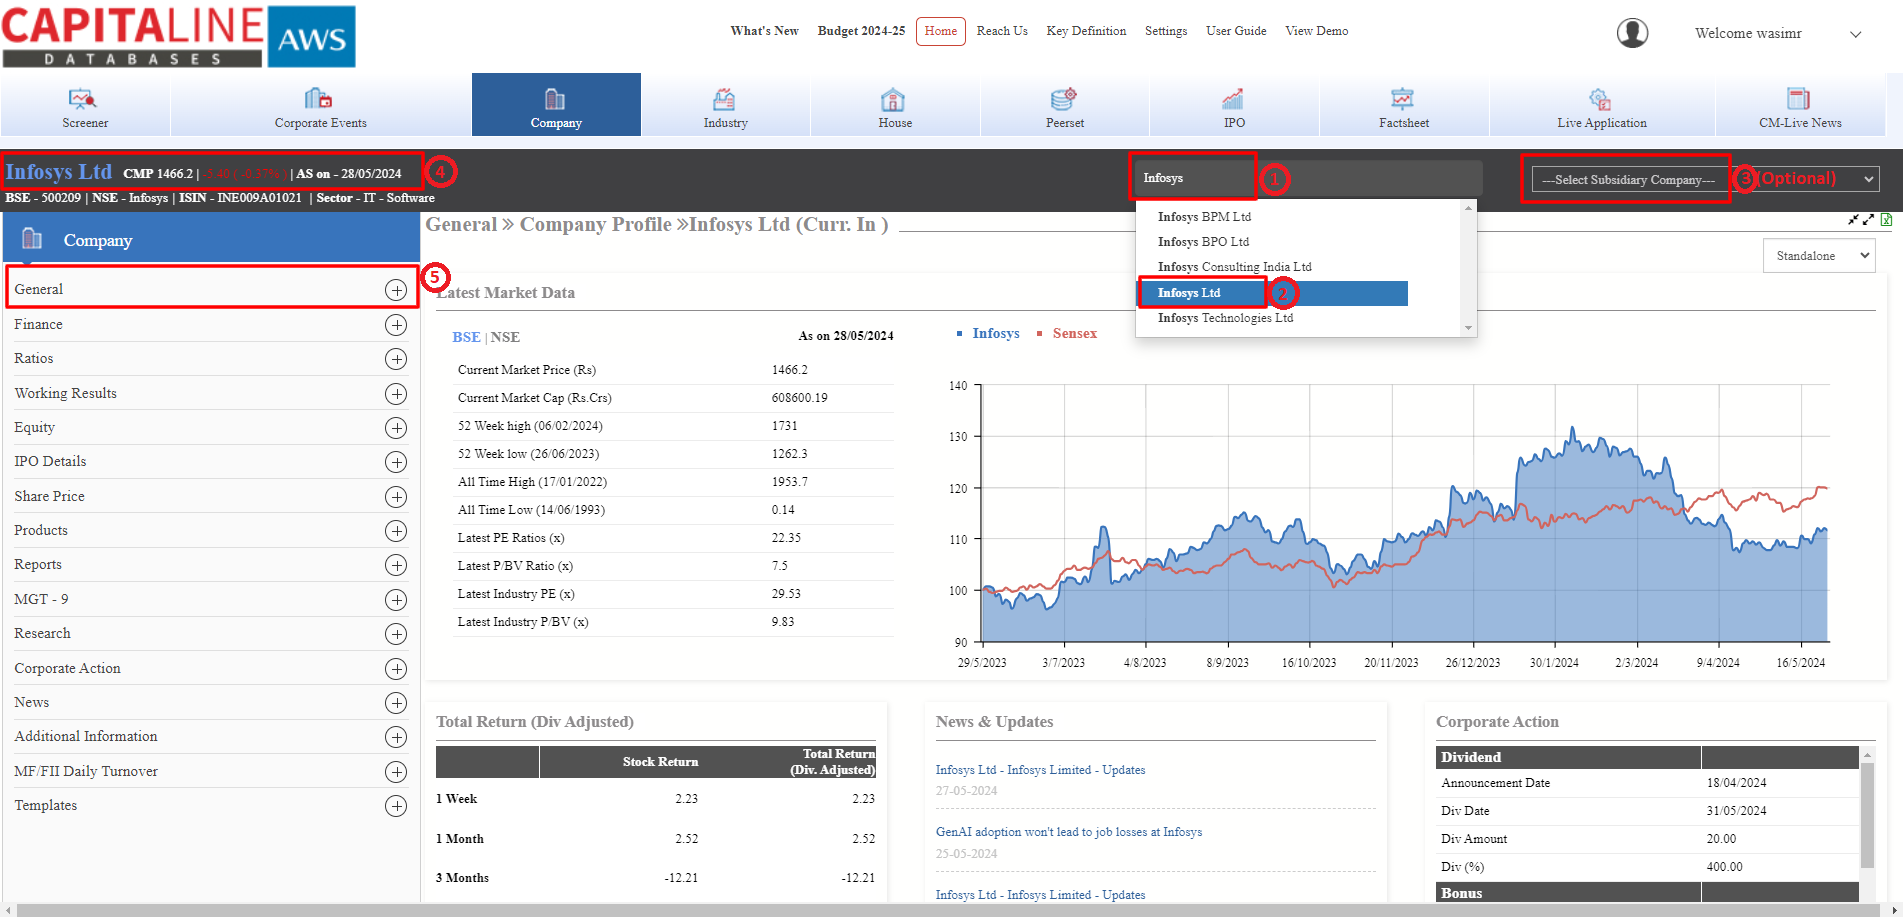1903x917 pixels.
Task: Select the Industry module icon
Action: click(724, 99)
